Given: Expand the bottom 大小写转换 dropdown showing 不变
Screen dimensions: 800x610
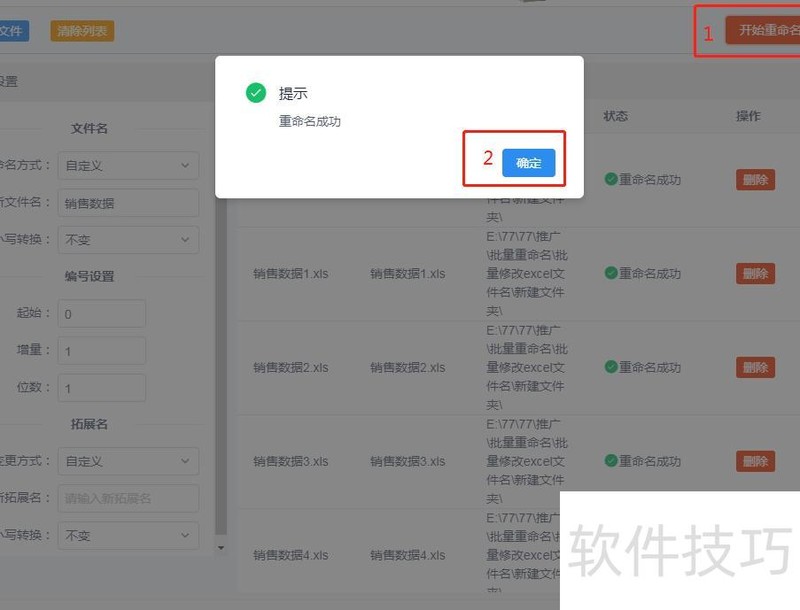Looking at the screenshot, I should tap(128, 535).
